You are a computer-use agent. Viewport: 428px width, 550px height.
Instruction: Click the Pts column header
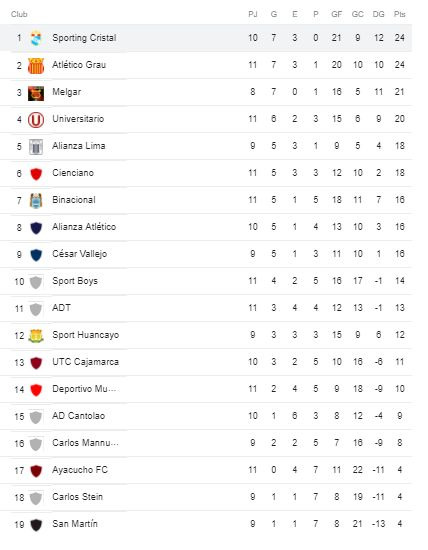pos(400,14)
